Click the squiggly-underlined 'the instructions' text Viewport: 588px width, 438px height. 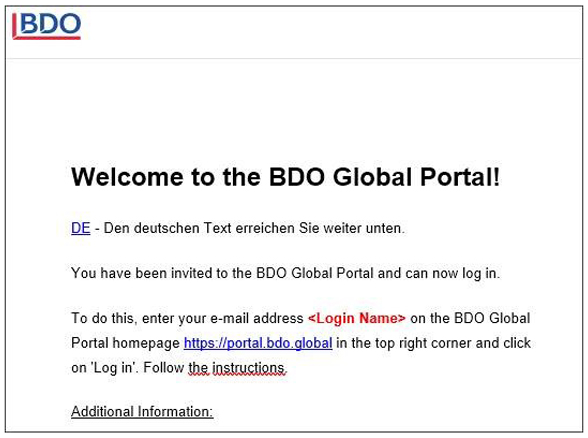pos(238,368)
